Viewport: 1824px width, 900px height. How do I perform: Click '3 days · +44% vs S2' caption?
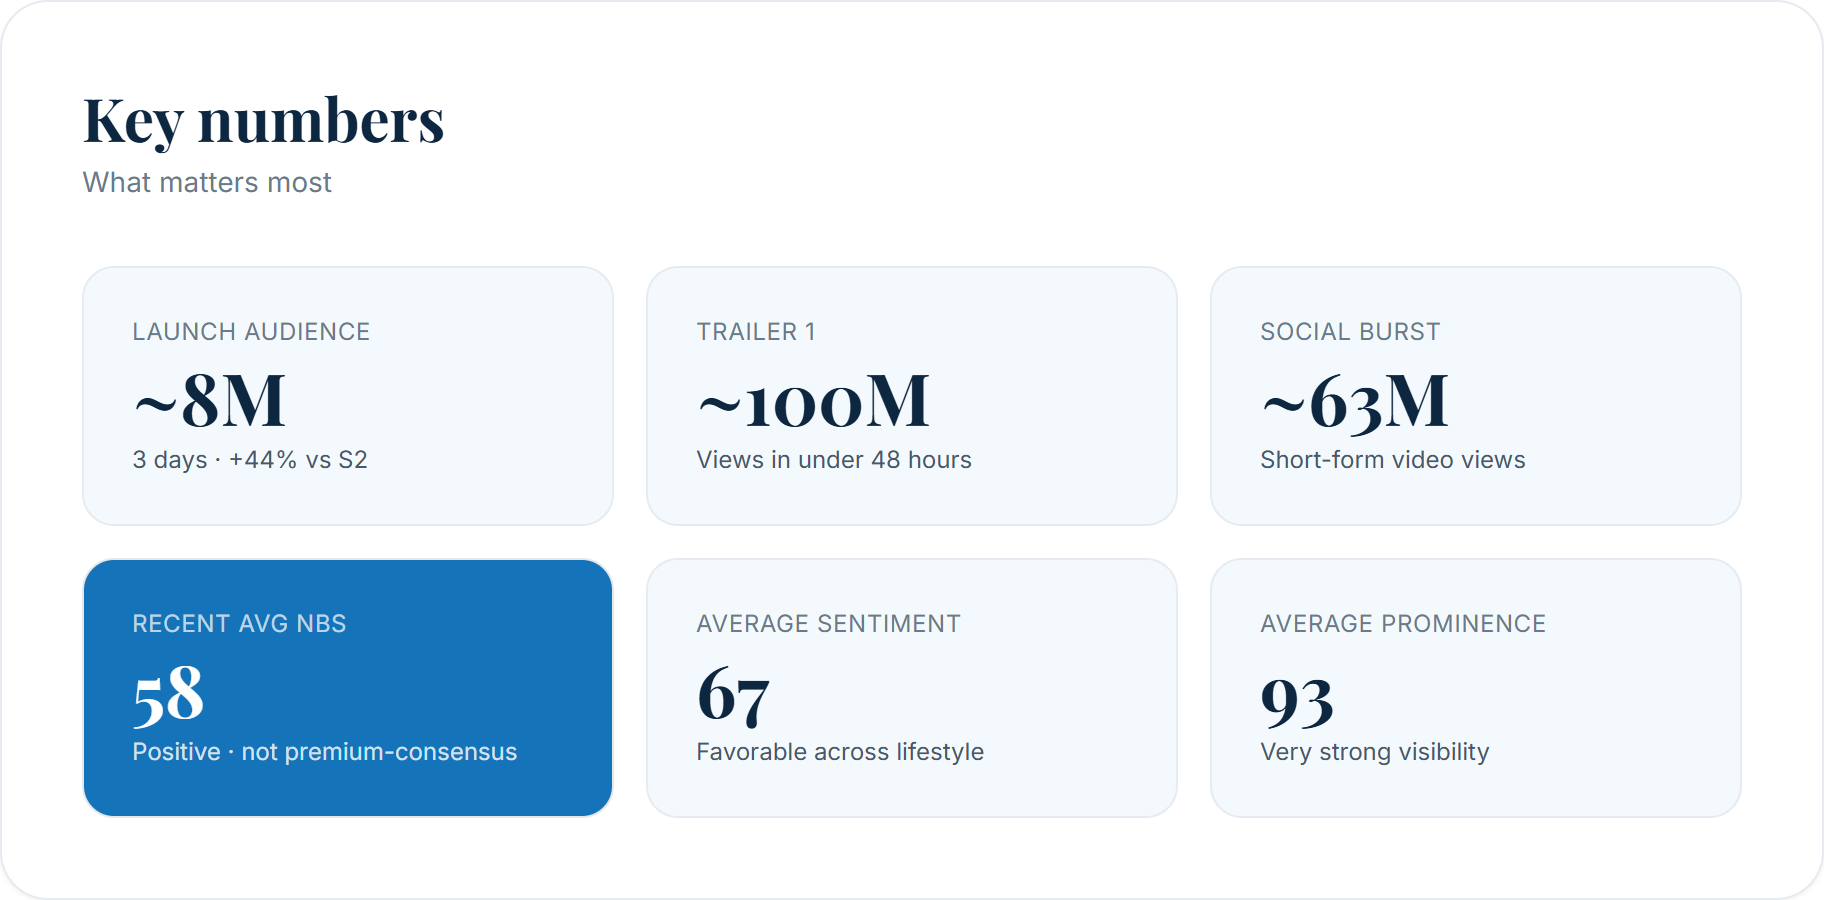250,460
